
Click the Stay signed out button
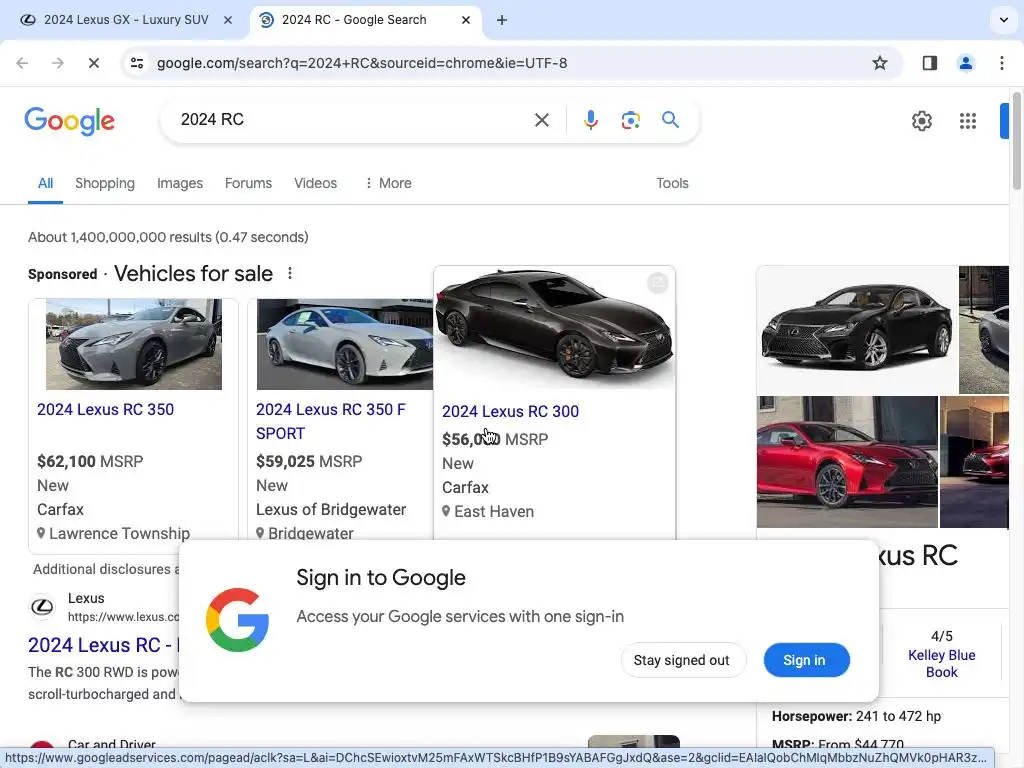click(682, 660)
